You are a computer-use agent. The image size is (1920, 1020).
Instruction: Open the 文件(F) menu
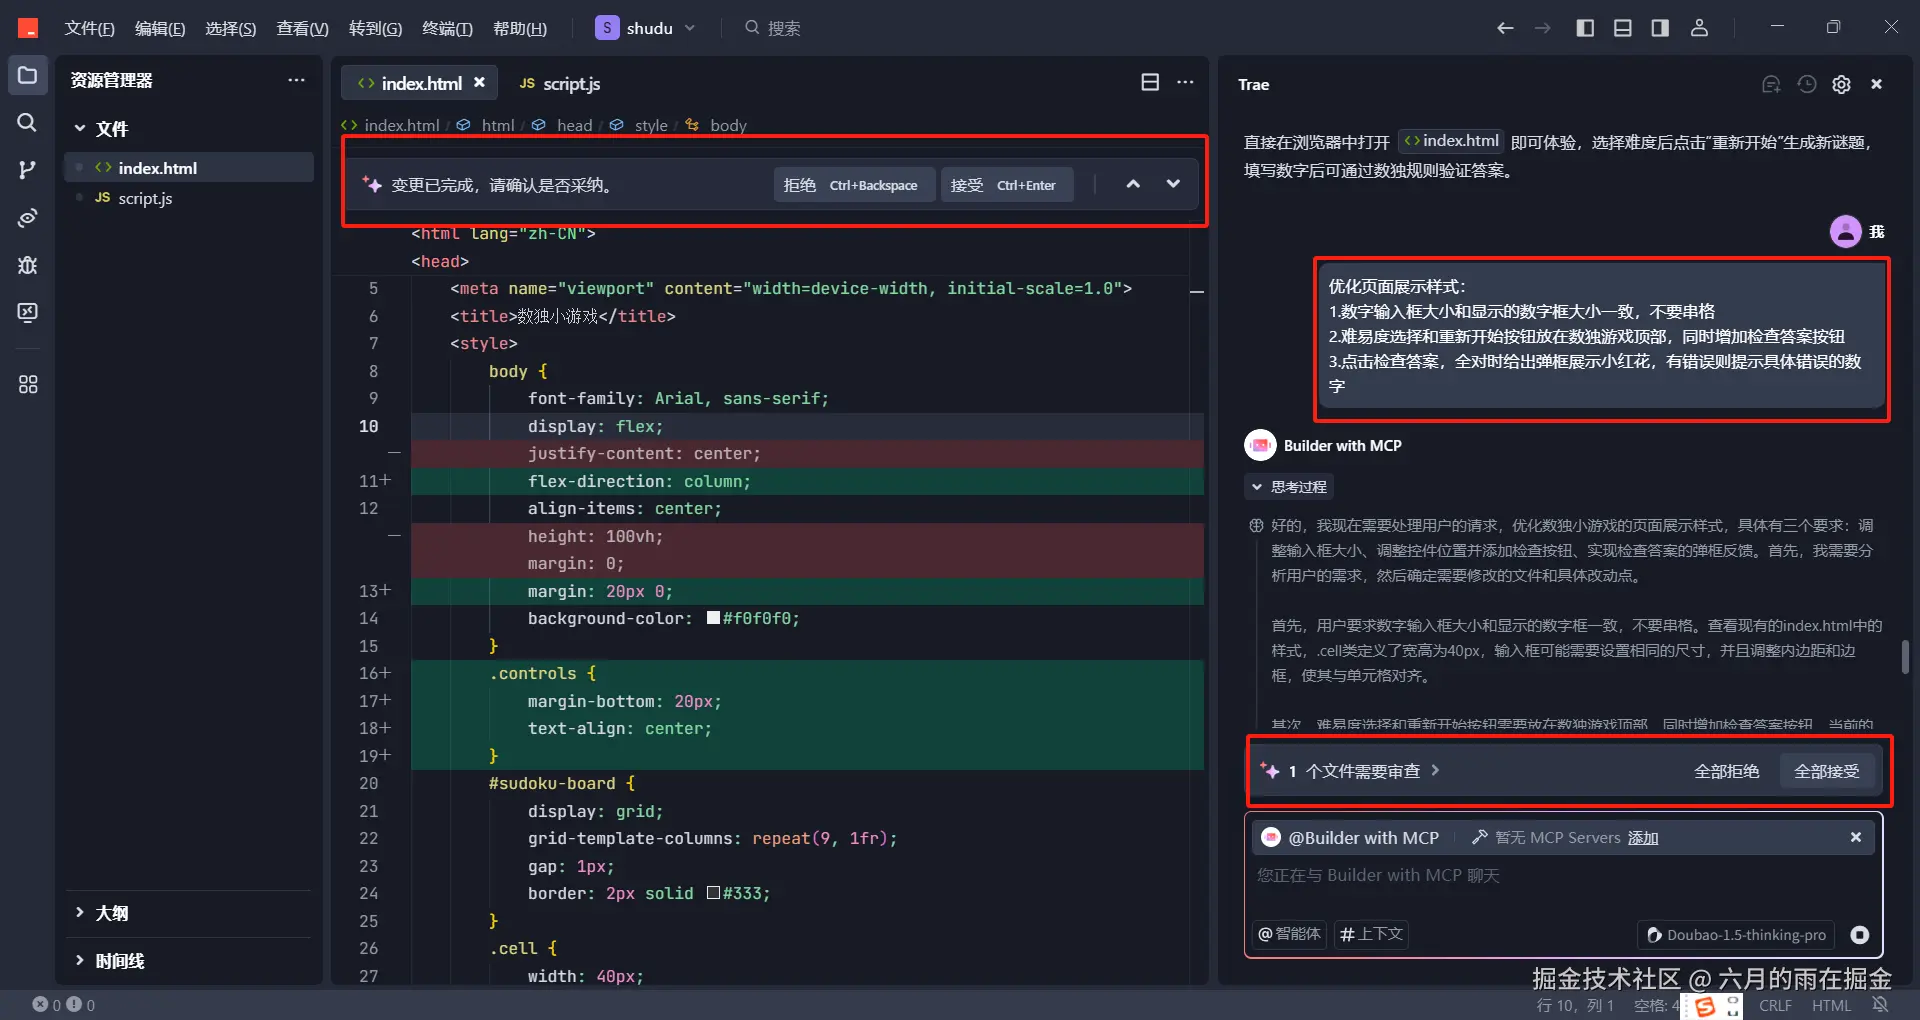[x=89, y=28]
